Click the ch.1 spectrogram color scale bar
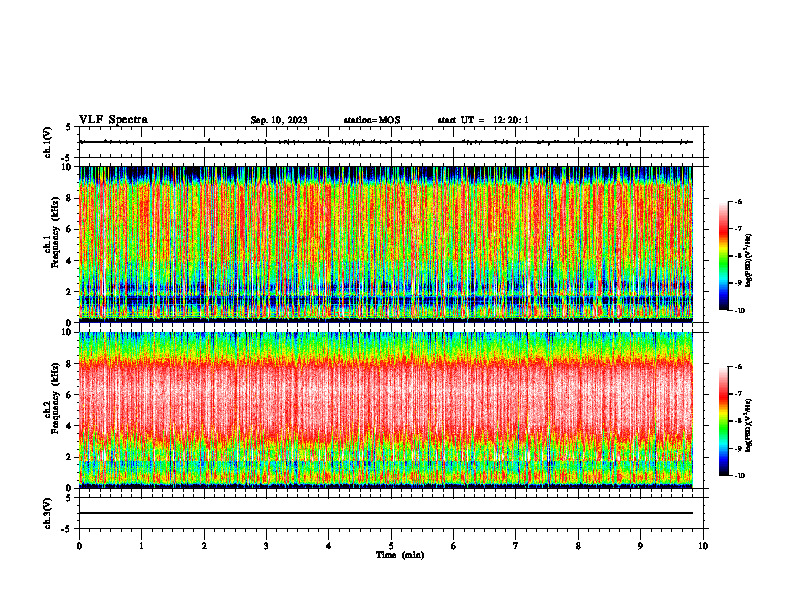The image size is (792, 612). [723, 256]
